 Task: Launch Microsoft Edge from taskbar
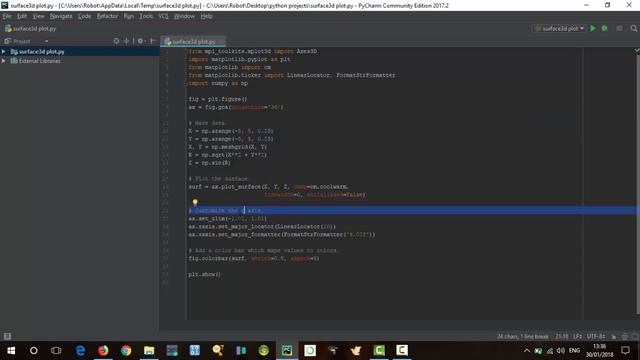tap(80, 350)
